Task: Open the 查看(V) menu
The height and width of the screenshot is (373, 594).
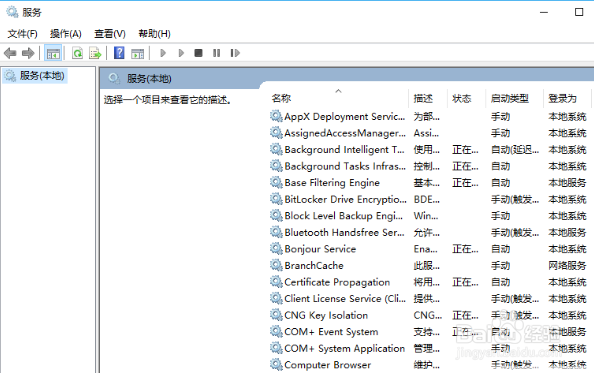Action: 110,34
